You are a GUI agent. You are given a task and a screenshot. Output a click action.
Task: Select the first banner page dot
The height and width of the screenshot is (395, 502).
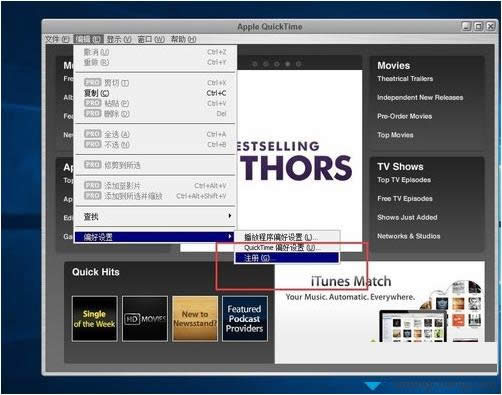pyautogui.click(x=255, y=64)
